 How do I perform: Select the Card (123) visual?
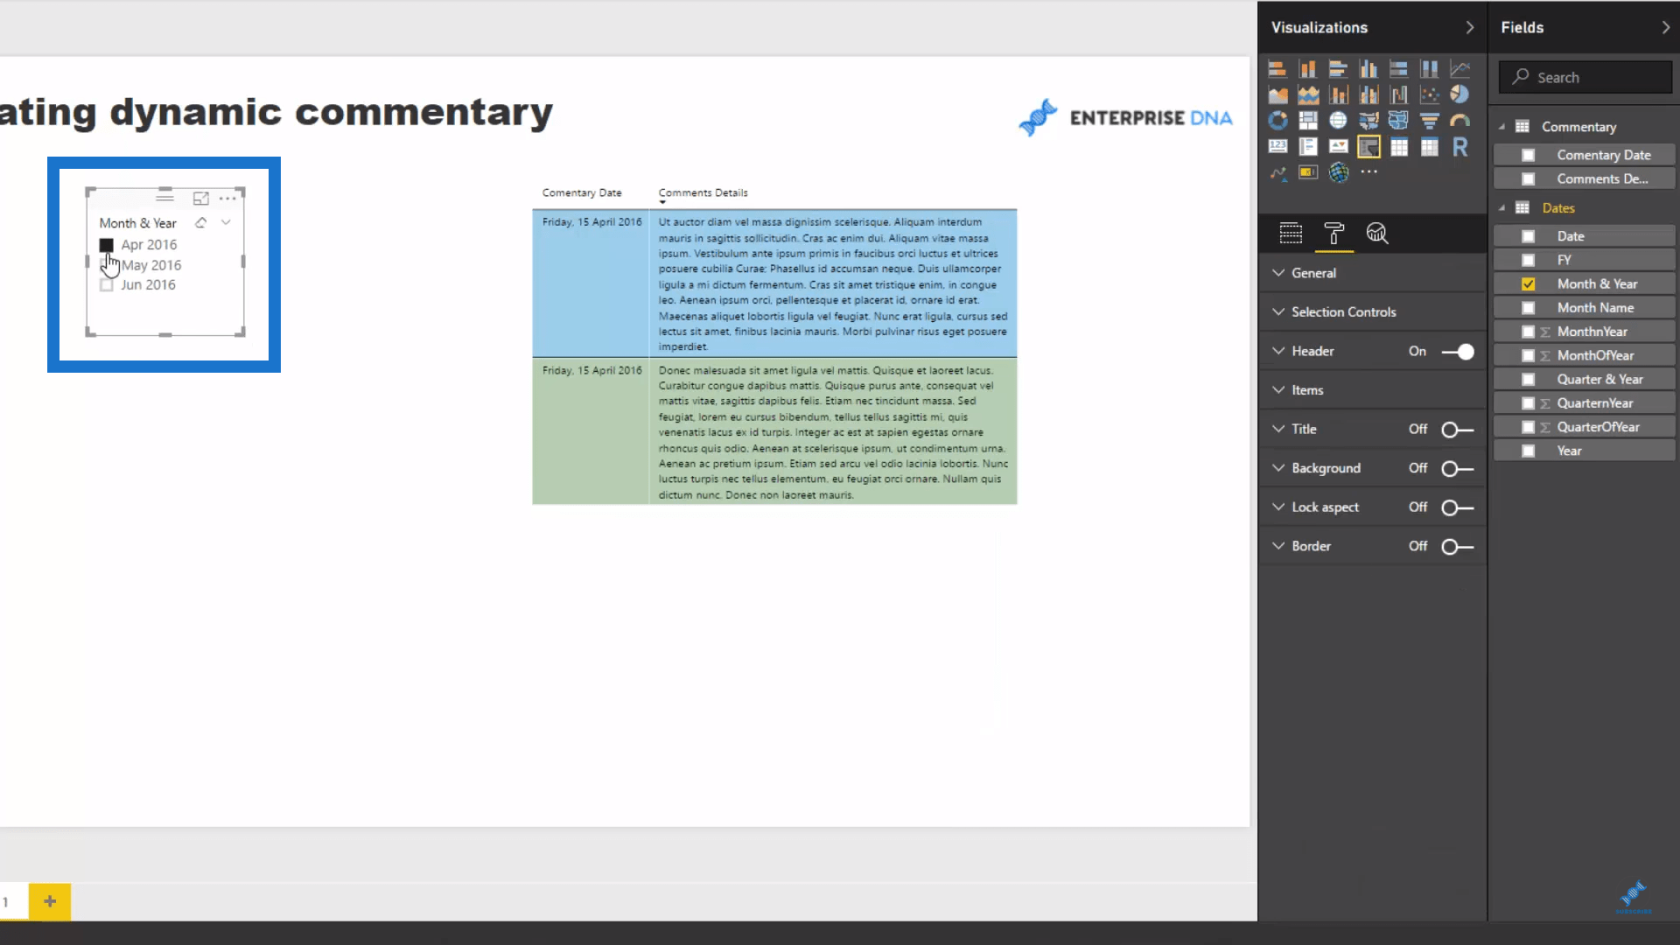(x=1277, y=147)
